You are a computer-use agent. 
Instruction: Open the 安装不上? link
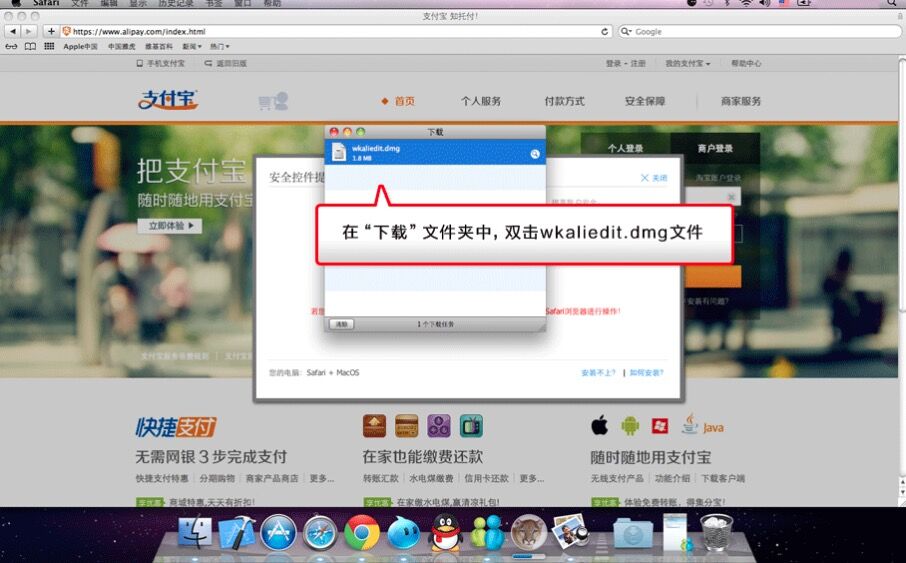pos(598,373)
